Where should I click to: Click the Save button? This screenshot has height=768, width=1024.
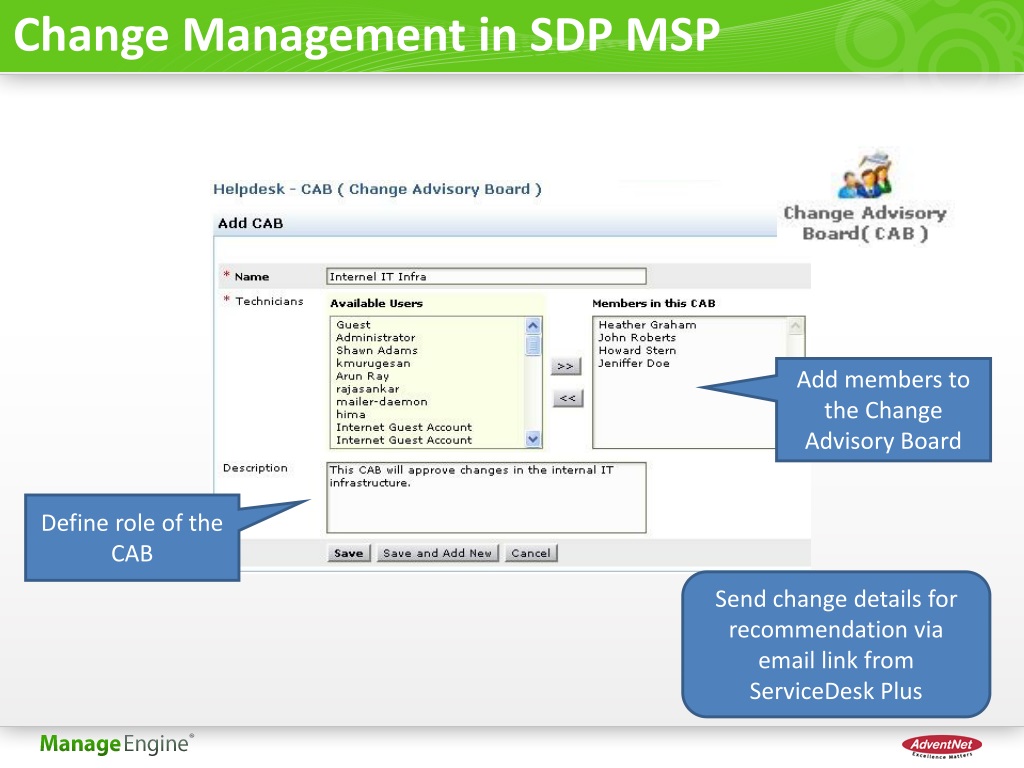pyautogui.click(x=349, y=553)
